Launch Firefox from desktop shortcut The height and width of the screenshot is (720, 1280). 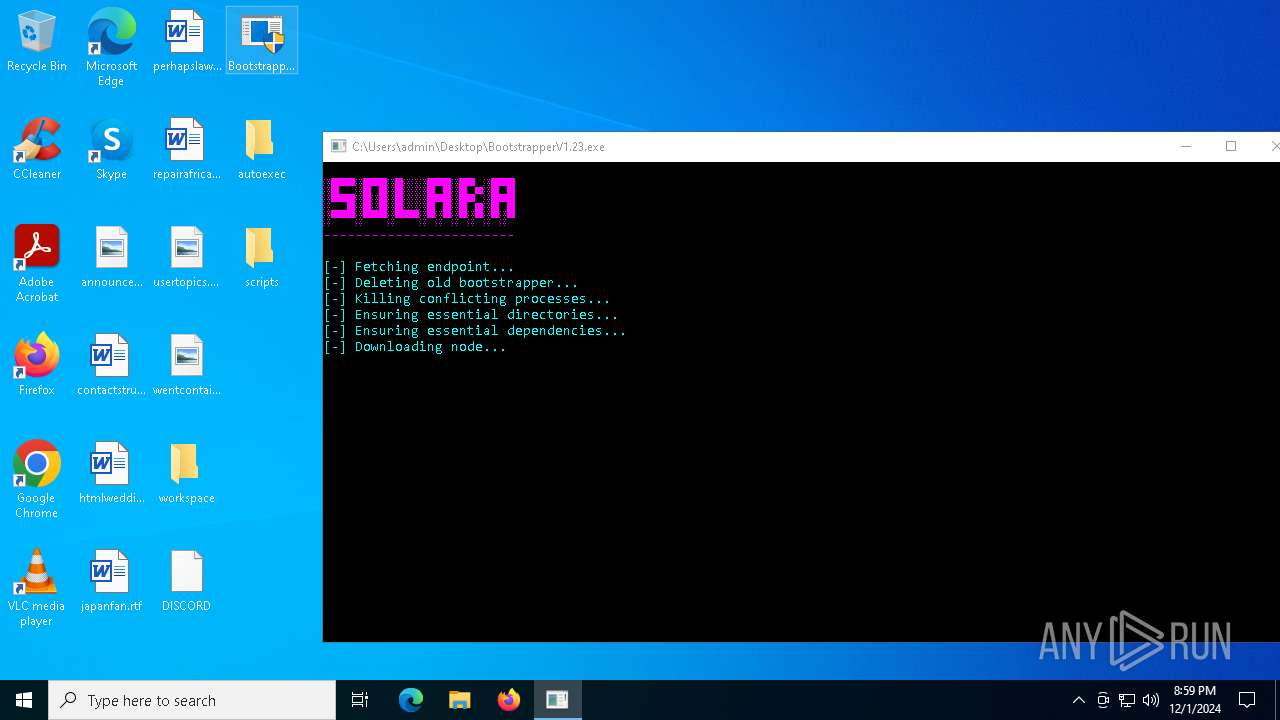[x=37, y=366]
